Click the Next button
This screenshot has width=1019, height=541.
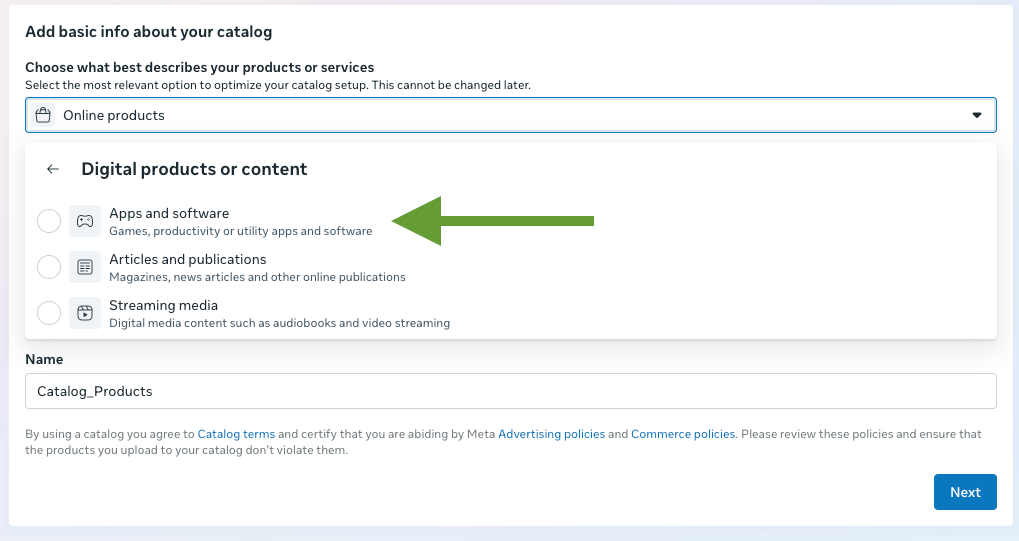pyautogui.click(x=965, y=492)
